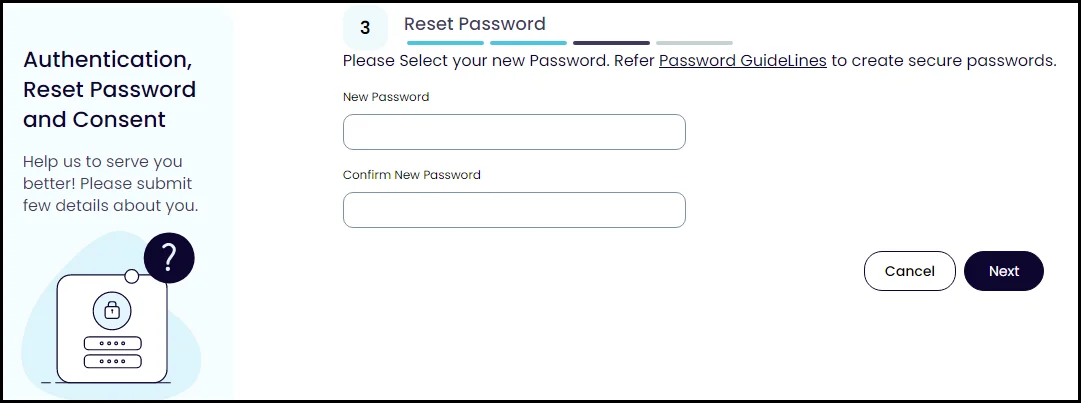Click the lower dotted password bar in the illustration

[x=112, y=361]
